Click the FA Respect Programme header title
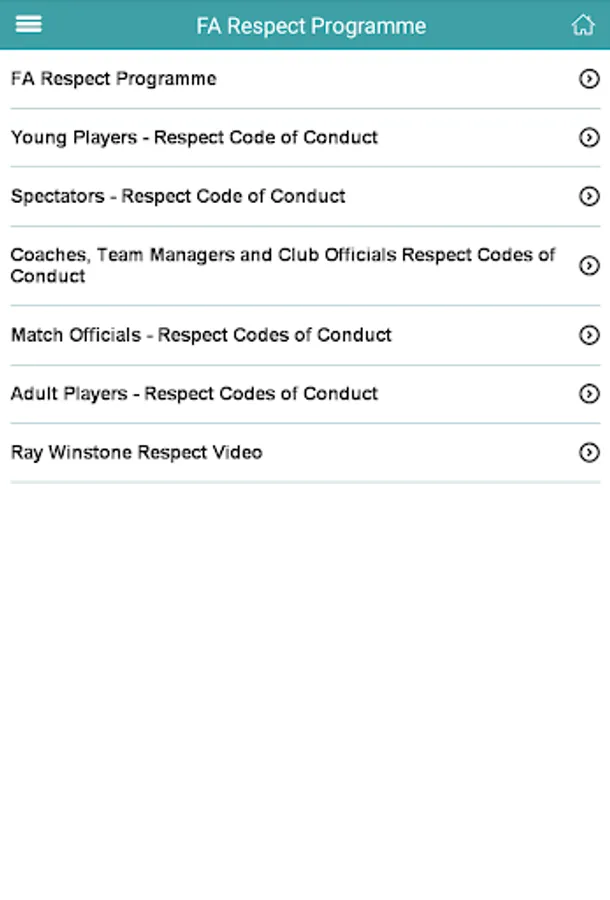The width and height of the screenshot is (610, 900). click(x=311, y=26)
